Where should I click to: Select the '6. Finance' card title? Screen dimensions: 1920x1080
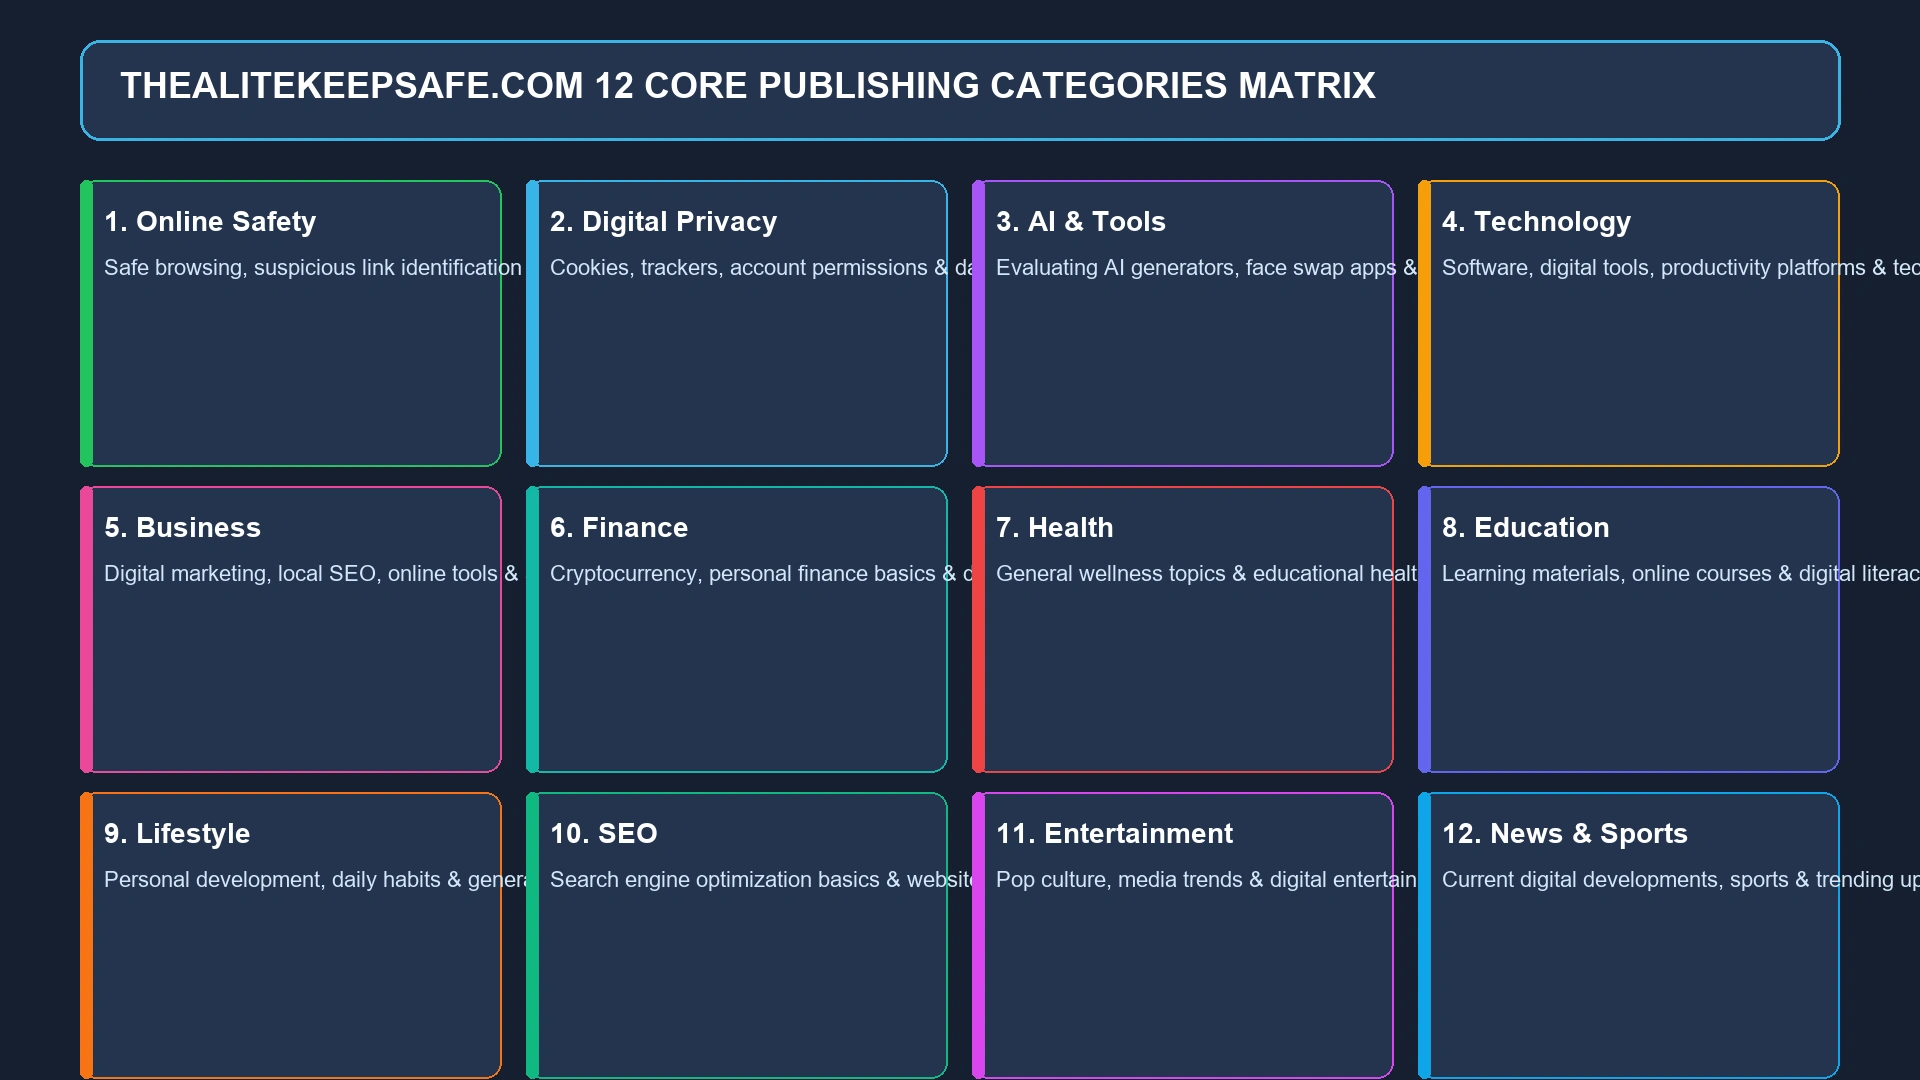click(619, 528)
